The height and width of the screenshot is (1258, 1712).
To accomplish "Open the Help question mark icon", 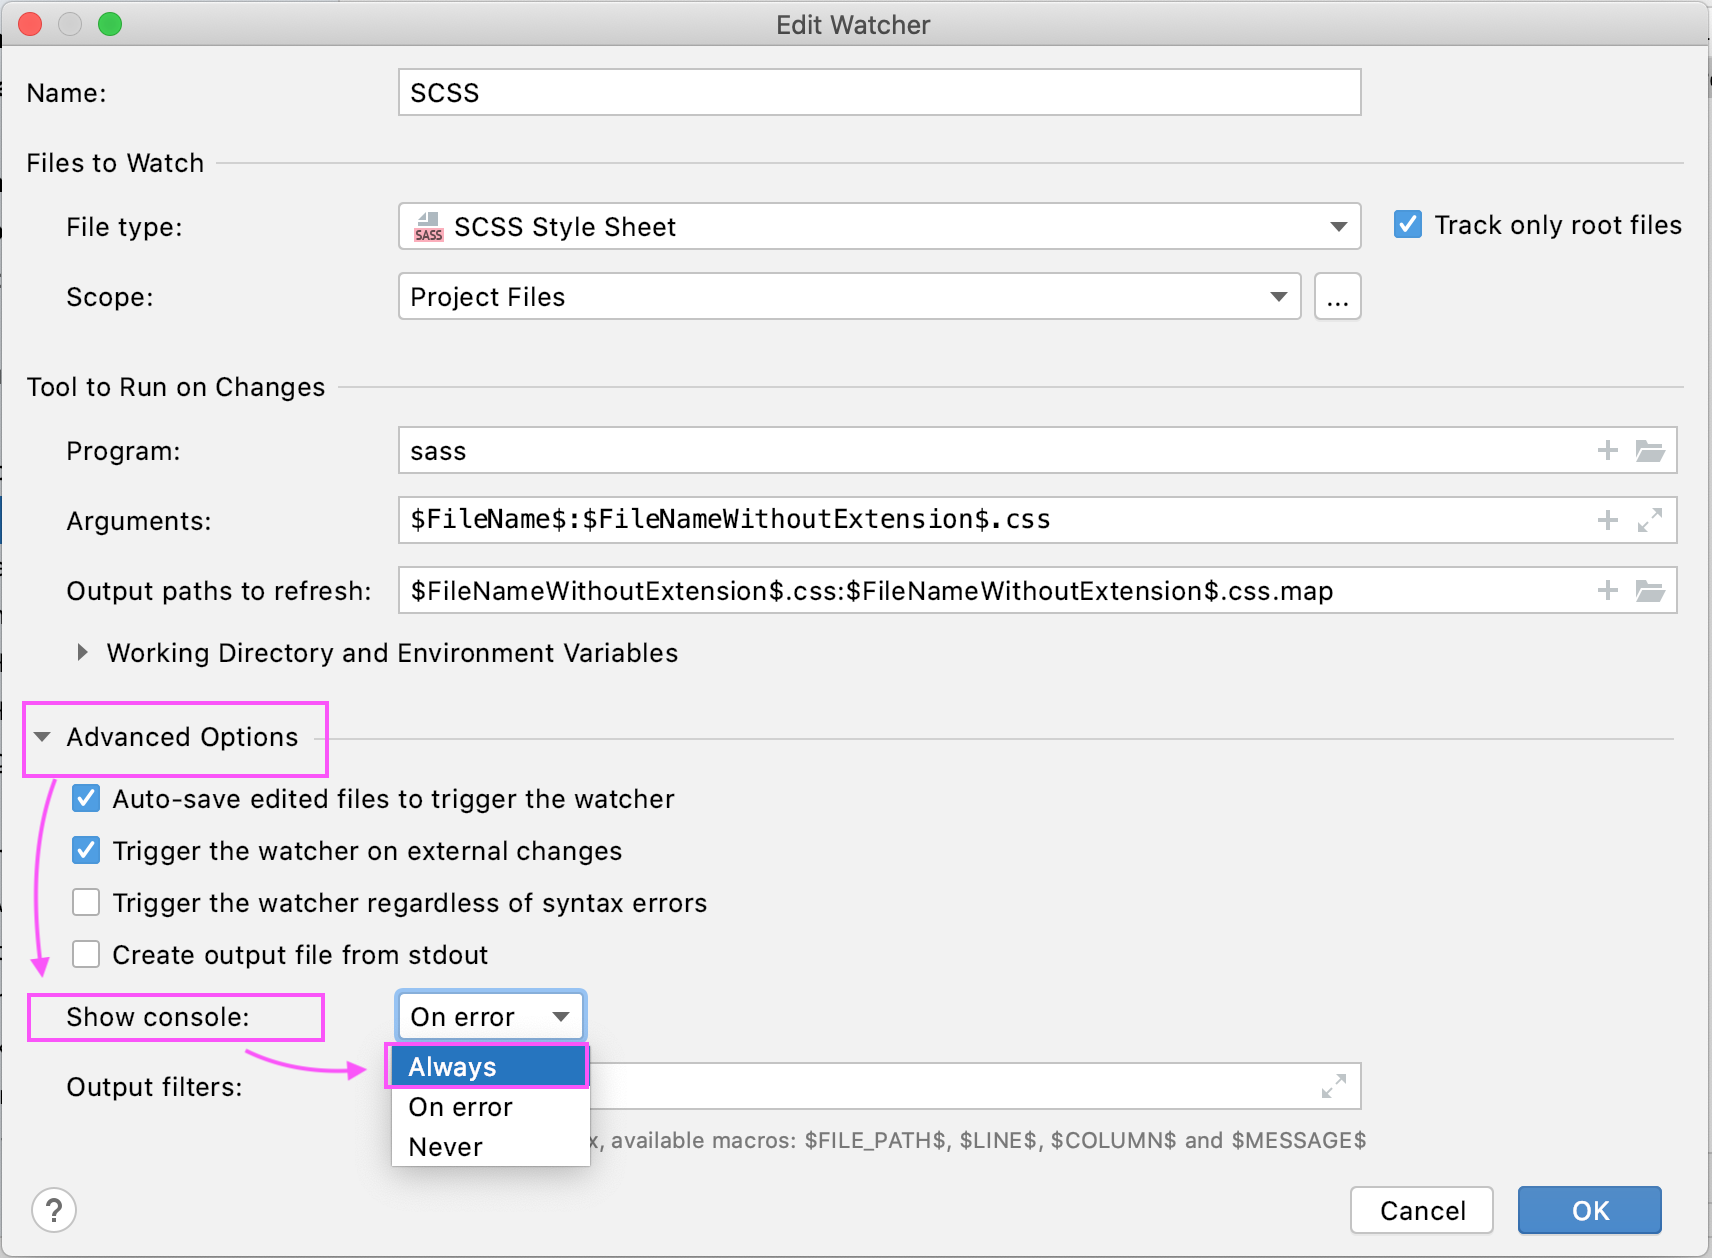I will (x=55, y=1210).
